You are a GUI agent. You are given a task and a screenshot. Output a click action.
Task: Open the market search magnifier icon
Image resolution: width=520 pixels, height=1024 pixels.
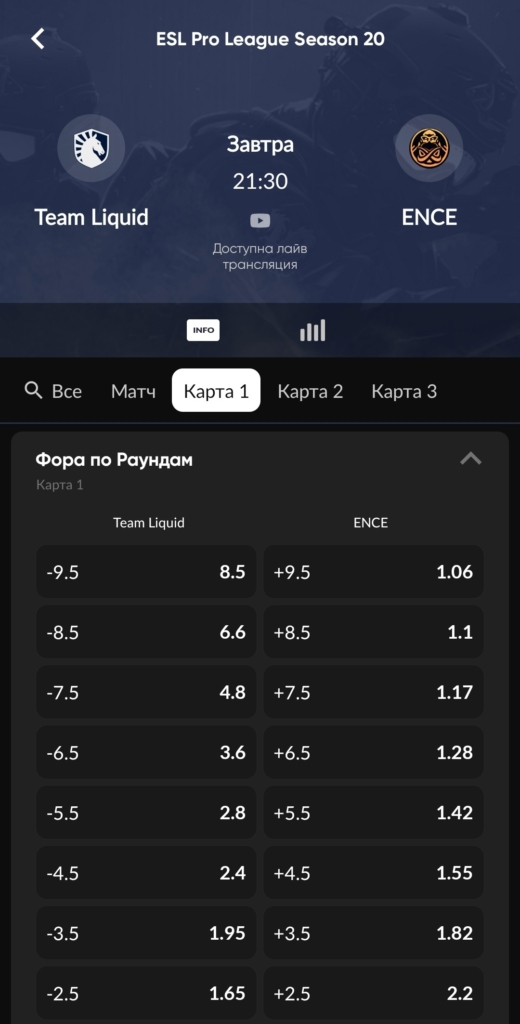[33, 391]
